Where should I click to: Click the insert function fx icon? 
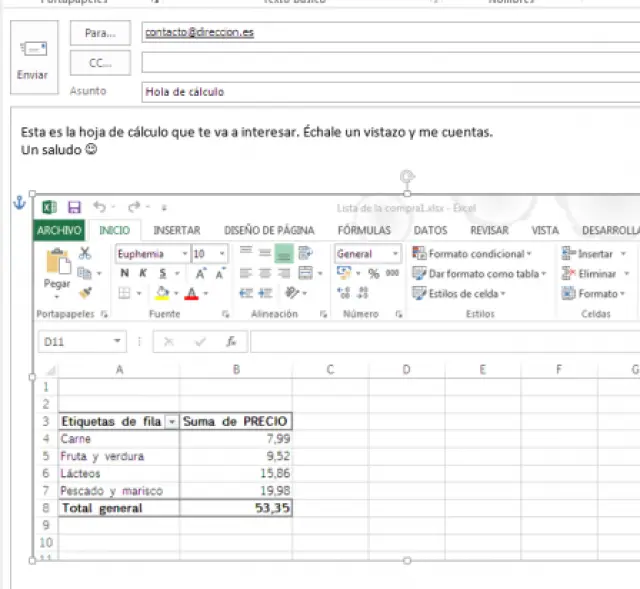[x=230, y=341]
